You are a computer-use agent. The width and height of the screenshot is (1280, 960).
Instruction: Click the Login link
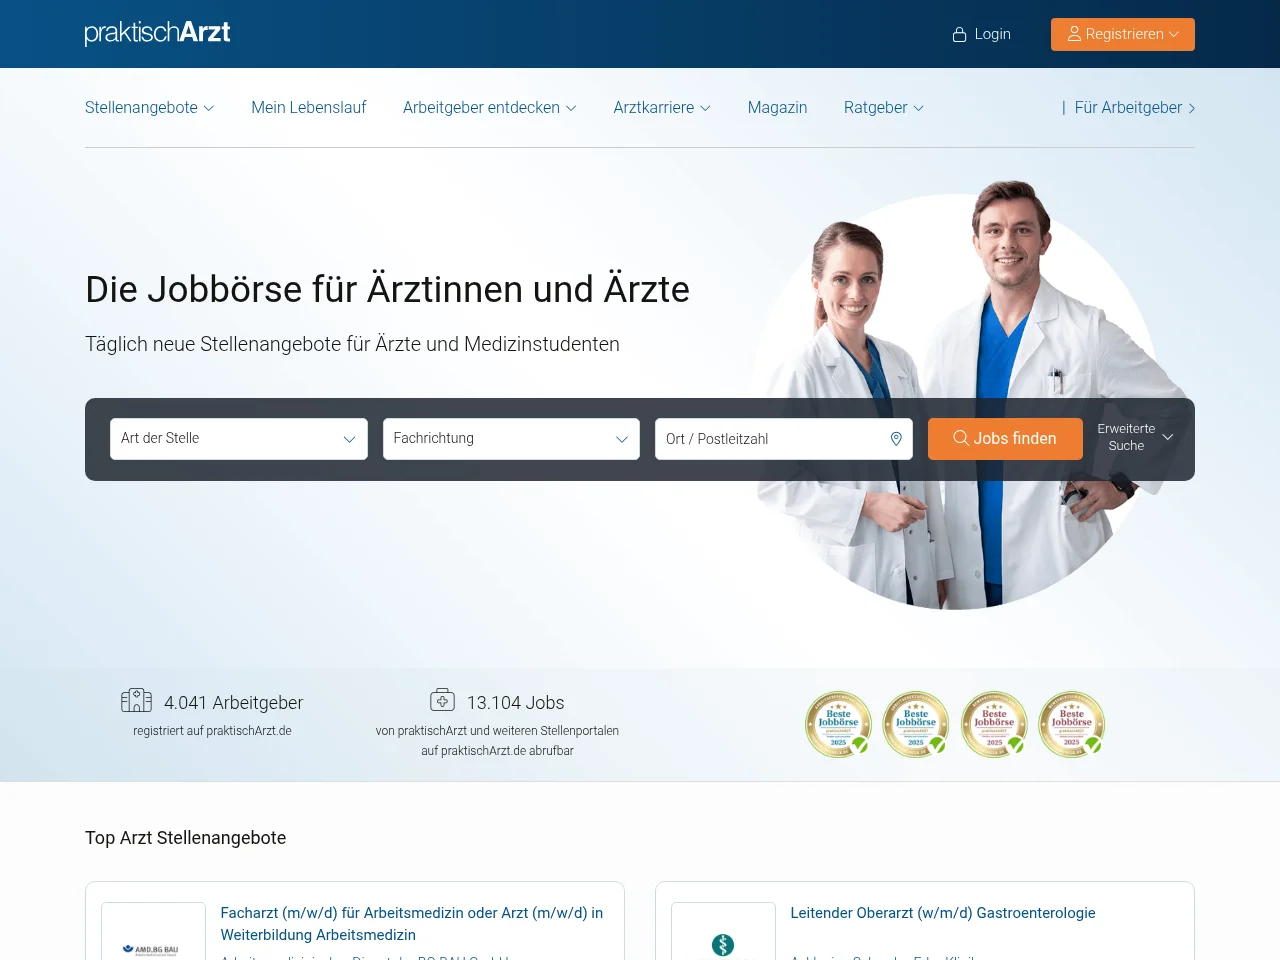(981, 34)
